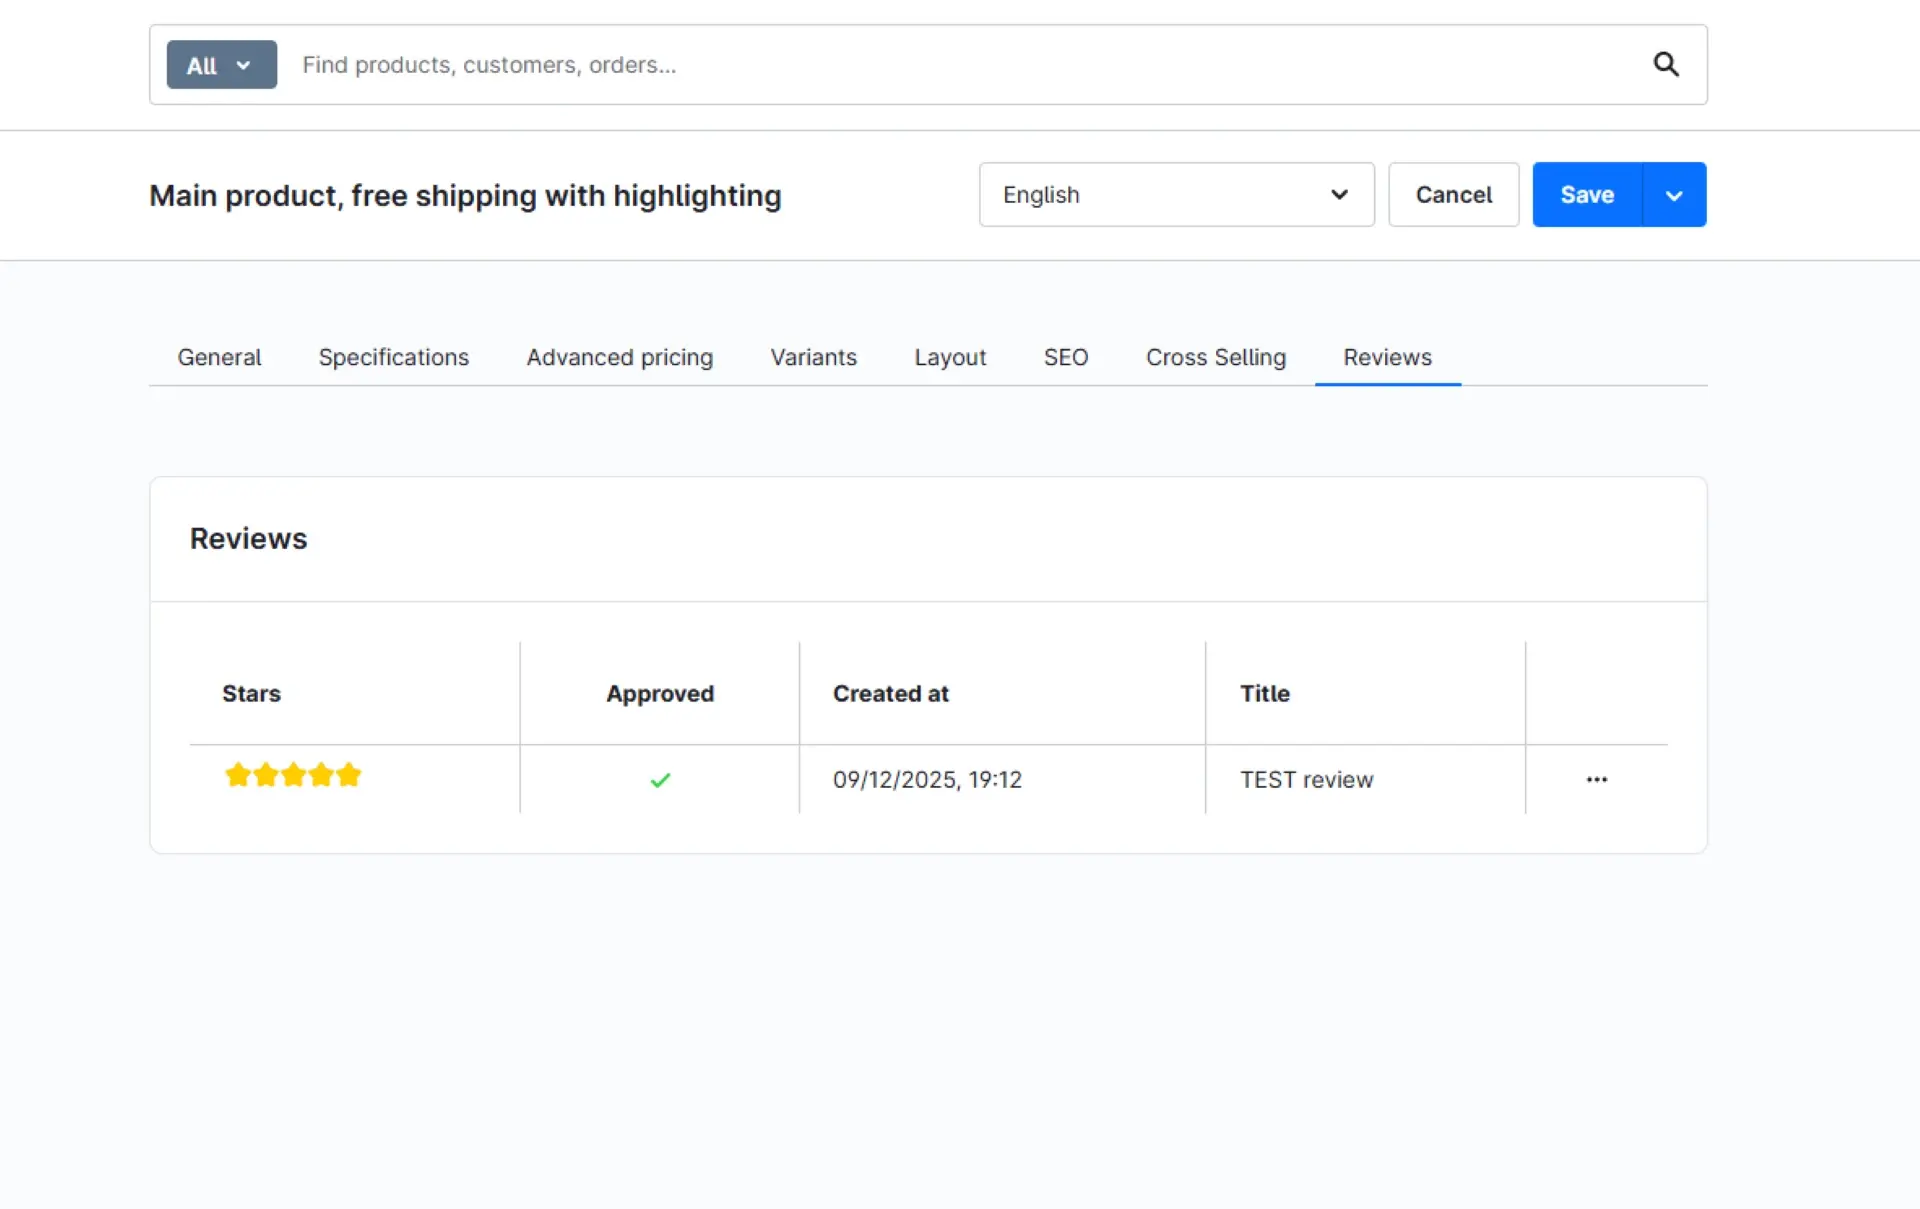Open the Layout tab

point(950,357)
